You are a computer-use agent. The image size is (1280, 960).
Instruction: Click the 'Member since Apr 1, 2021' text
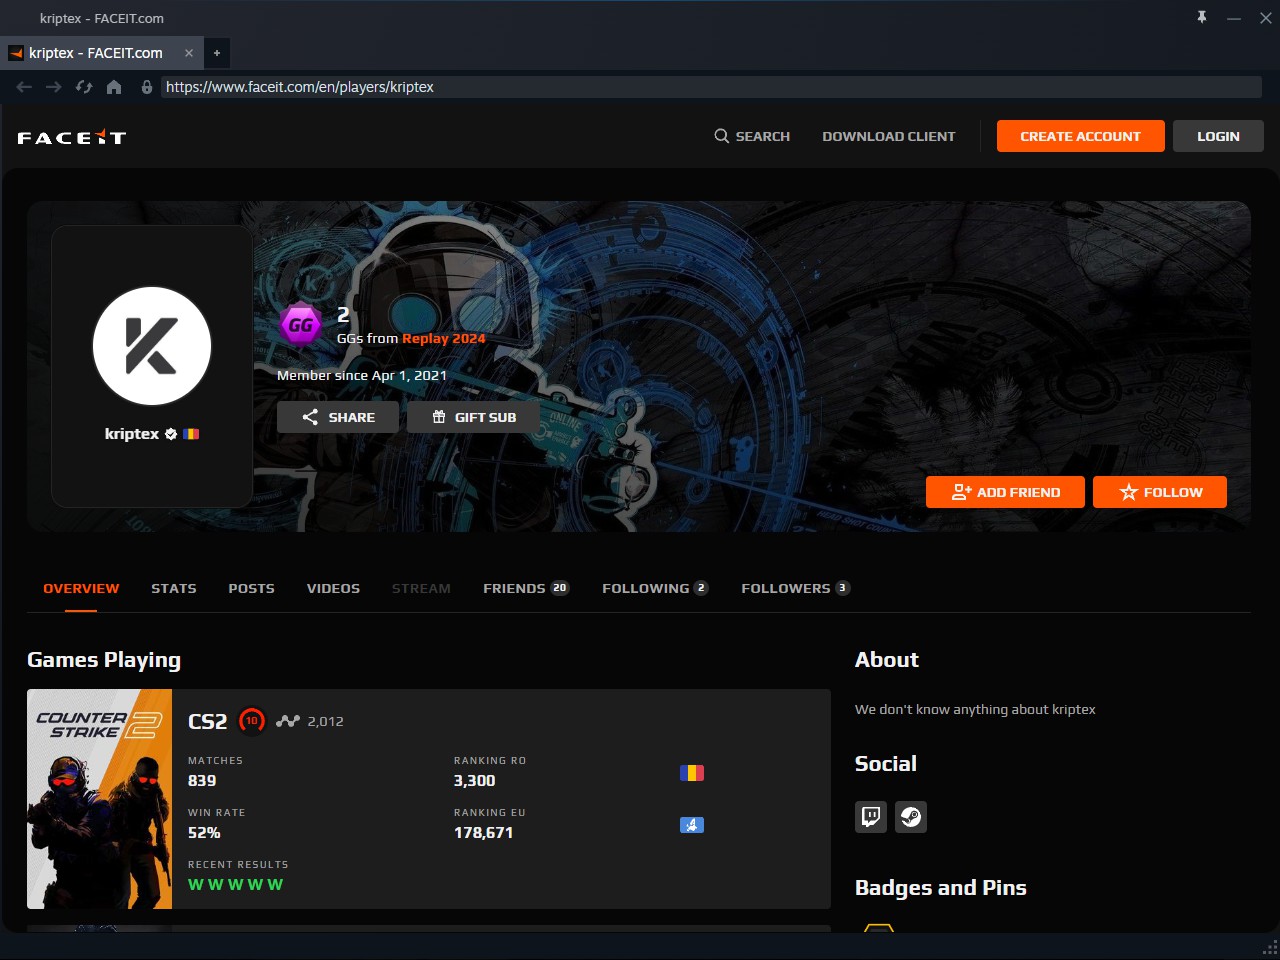click(362, 375)
